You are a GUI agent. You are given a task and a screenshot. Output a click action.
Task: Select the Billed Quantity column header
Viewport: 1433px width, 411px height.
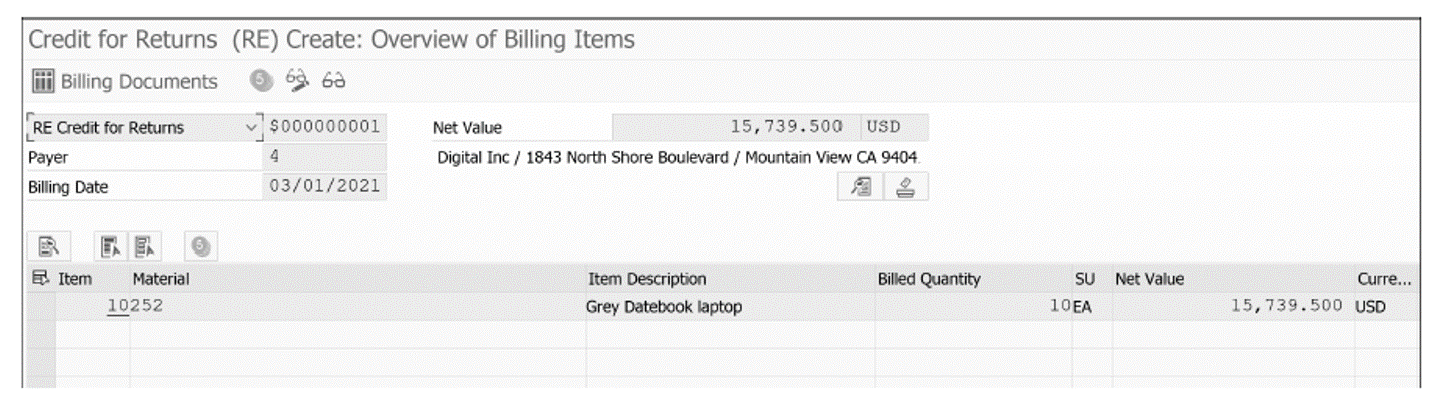tap(929, 279)
